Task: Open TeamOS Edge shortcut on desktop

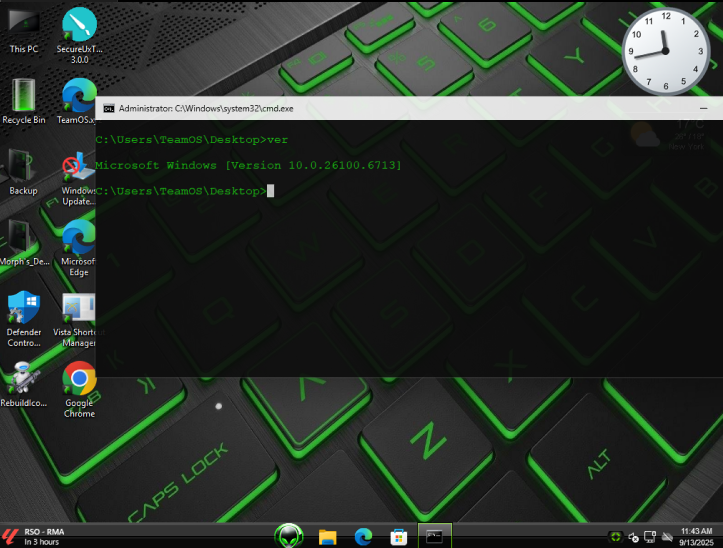Action: click(78, 101)
